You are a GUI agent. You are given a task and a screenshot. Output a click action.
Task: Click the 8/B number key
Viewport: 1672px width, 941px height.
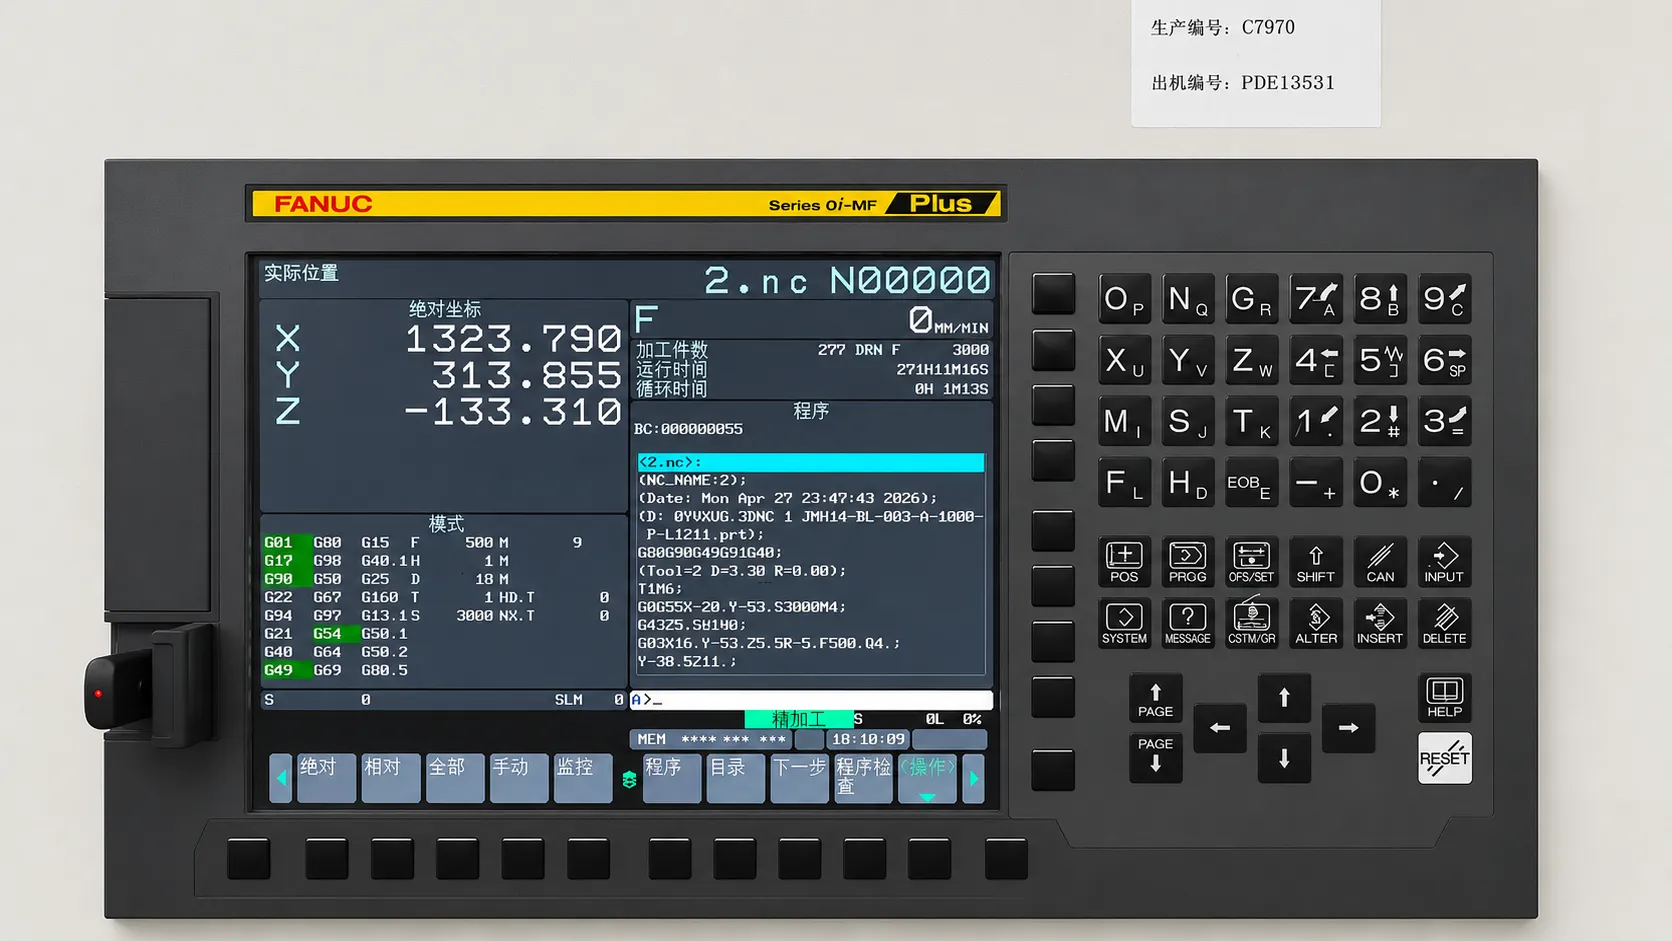coord(1380,299)
